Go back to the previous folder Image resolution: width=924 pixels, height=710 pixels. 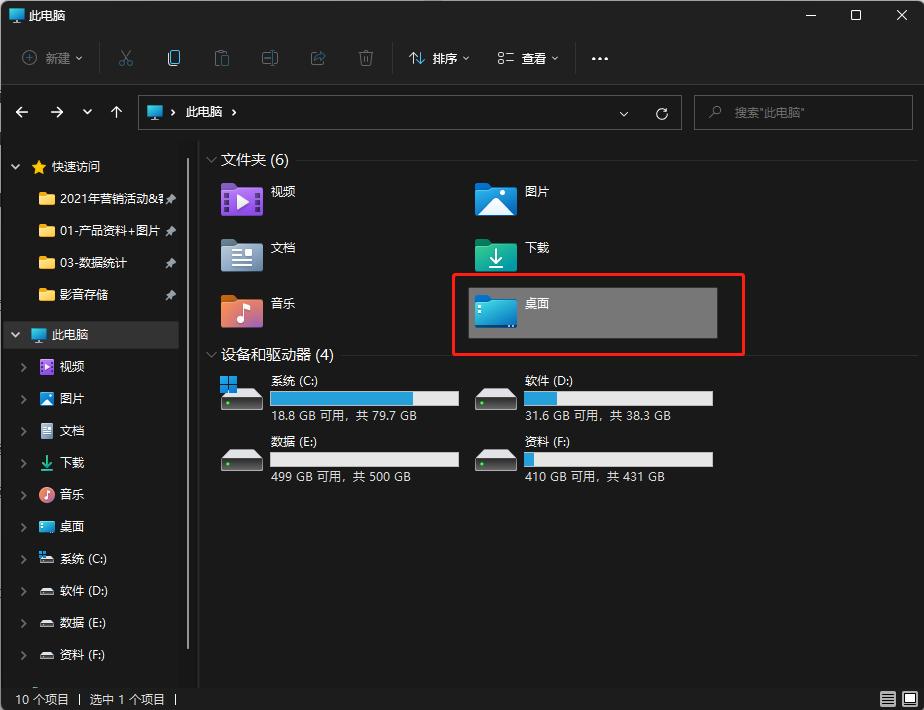tap(22, 112)
